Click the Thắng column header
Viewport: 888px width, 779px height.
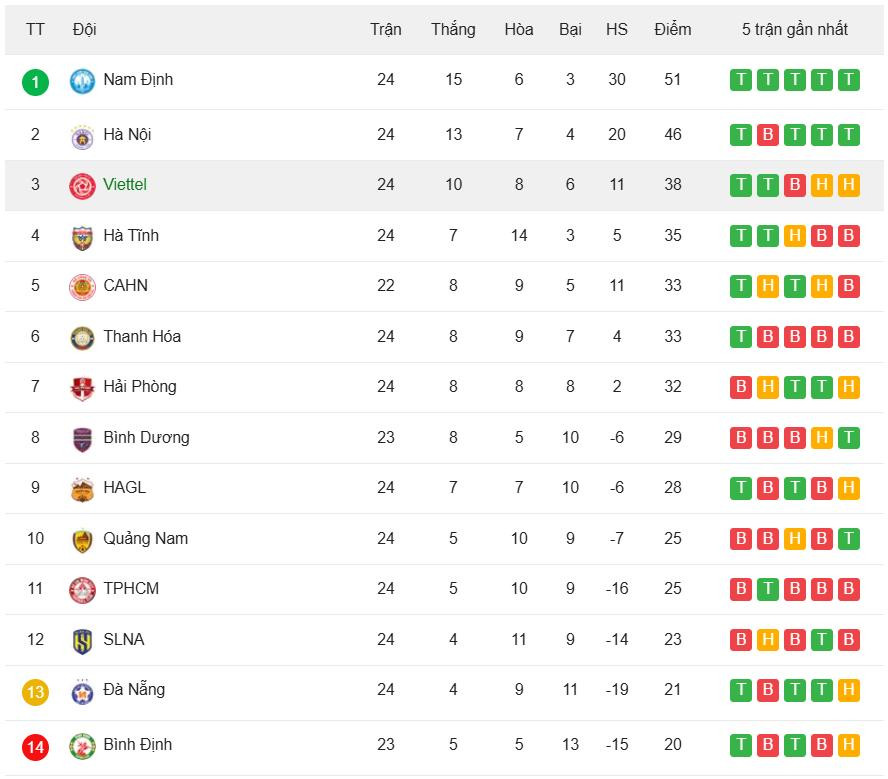tap(453, 29)
